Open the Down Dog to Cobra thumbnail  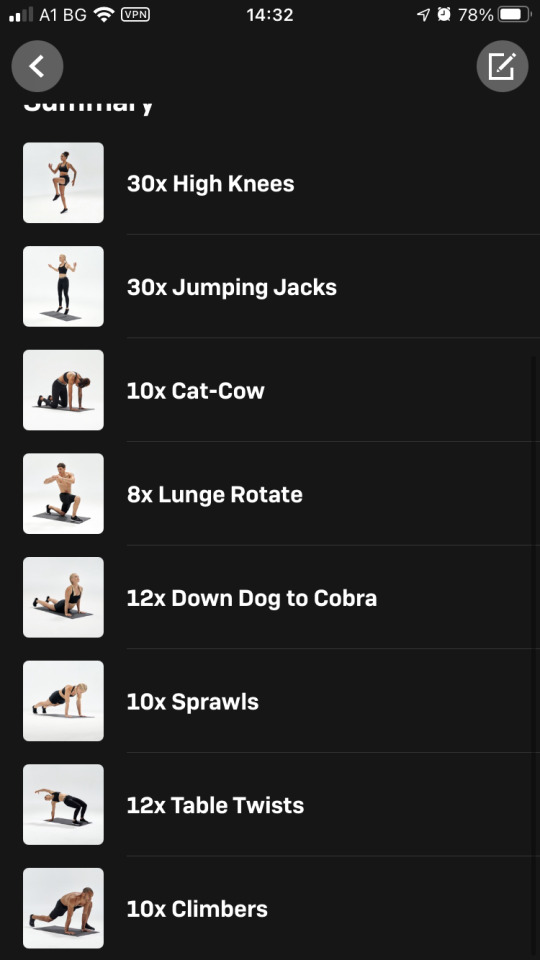coord(63,597)
